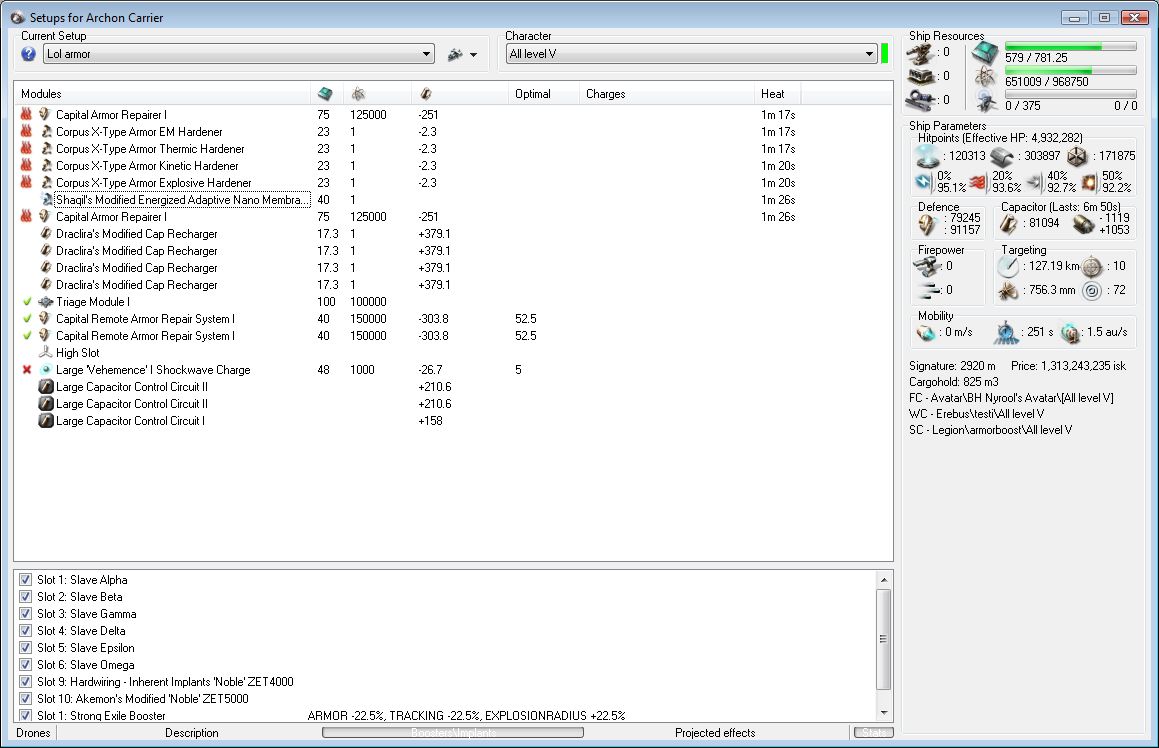The width and height of the screenshot is (1159, 748).
Task: Click the first Draclira's Modified Cap Recharger icon
Action: [x=46, y=234]
